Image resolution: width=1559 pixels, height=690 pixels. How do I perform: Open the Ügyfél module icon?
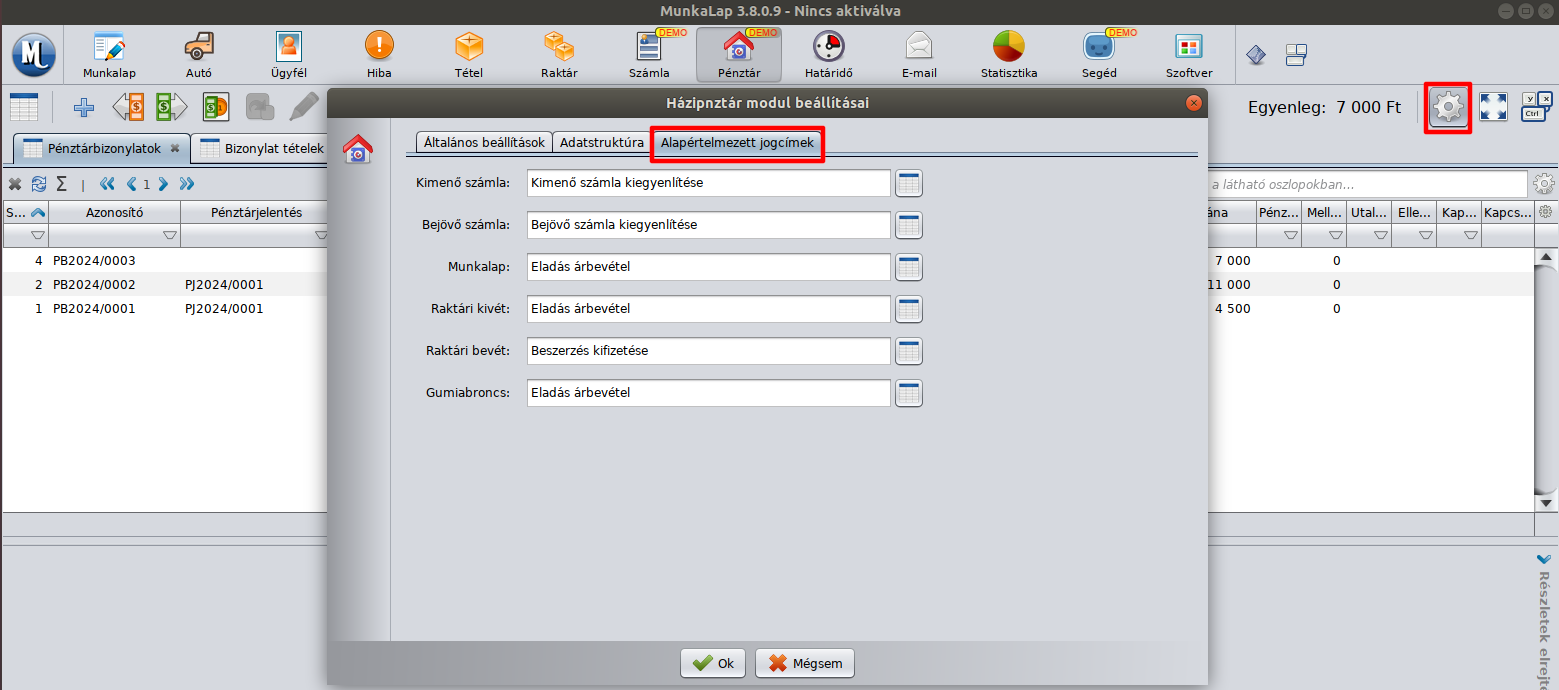tap(288, 54)
